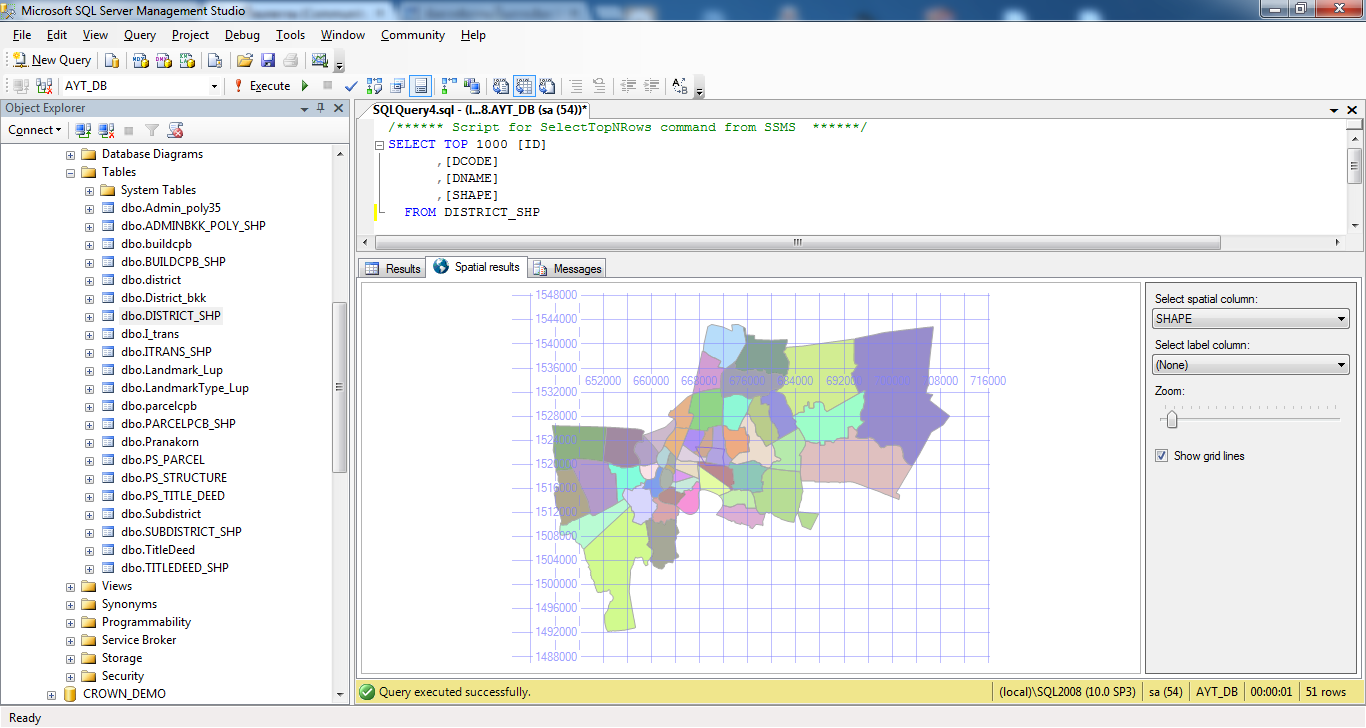The height and width of the screenshot is (728, 1366).
Task: Expand the dbo.DISTRICT_SHP table node
Action: pos(89,317)
